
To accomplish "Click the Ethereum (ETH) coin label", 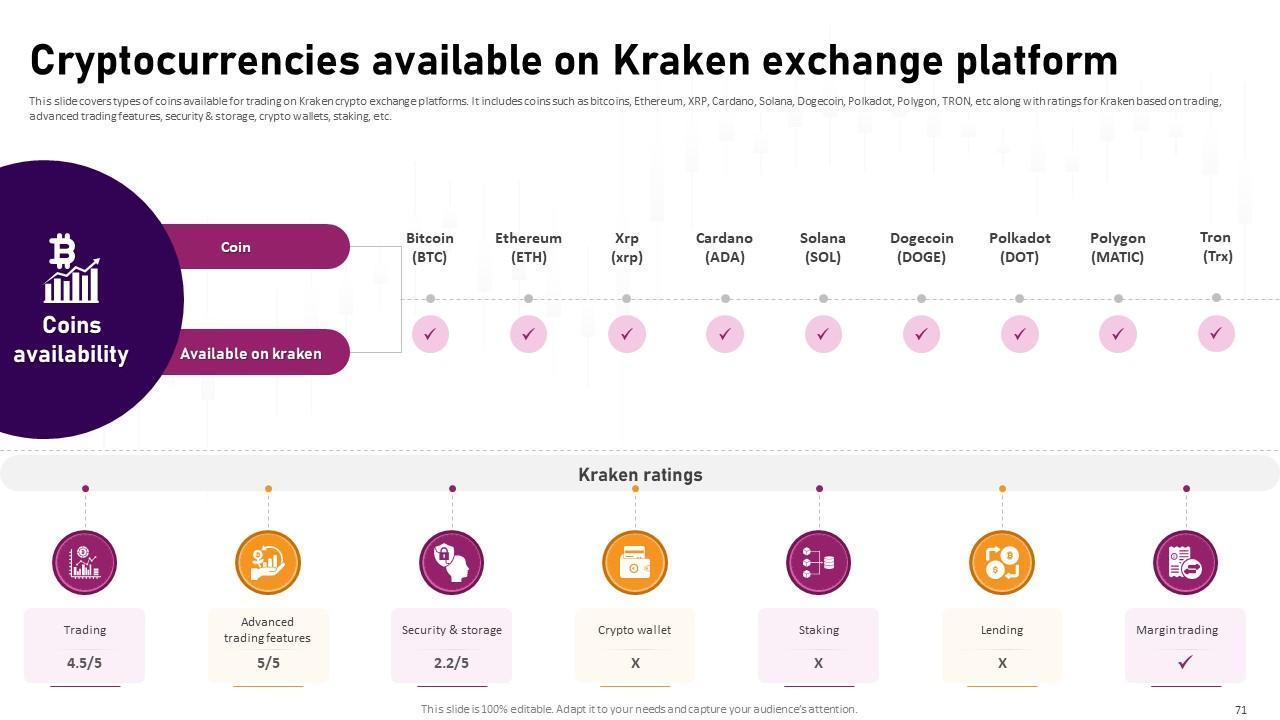I will 528,247.
